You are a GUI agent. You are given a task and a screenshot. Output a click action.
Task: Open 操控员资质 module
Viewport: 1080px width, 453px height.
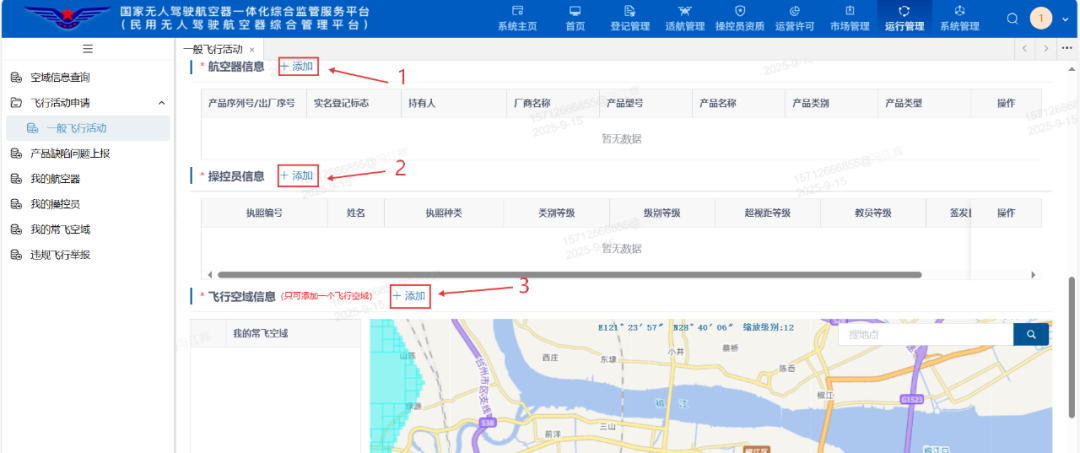tap(740, 19)
